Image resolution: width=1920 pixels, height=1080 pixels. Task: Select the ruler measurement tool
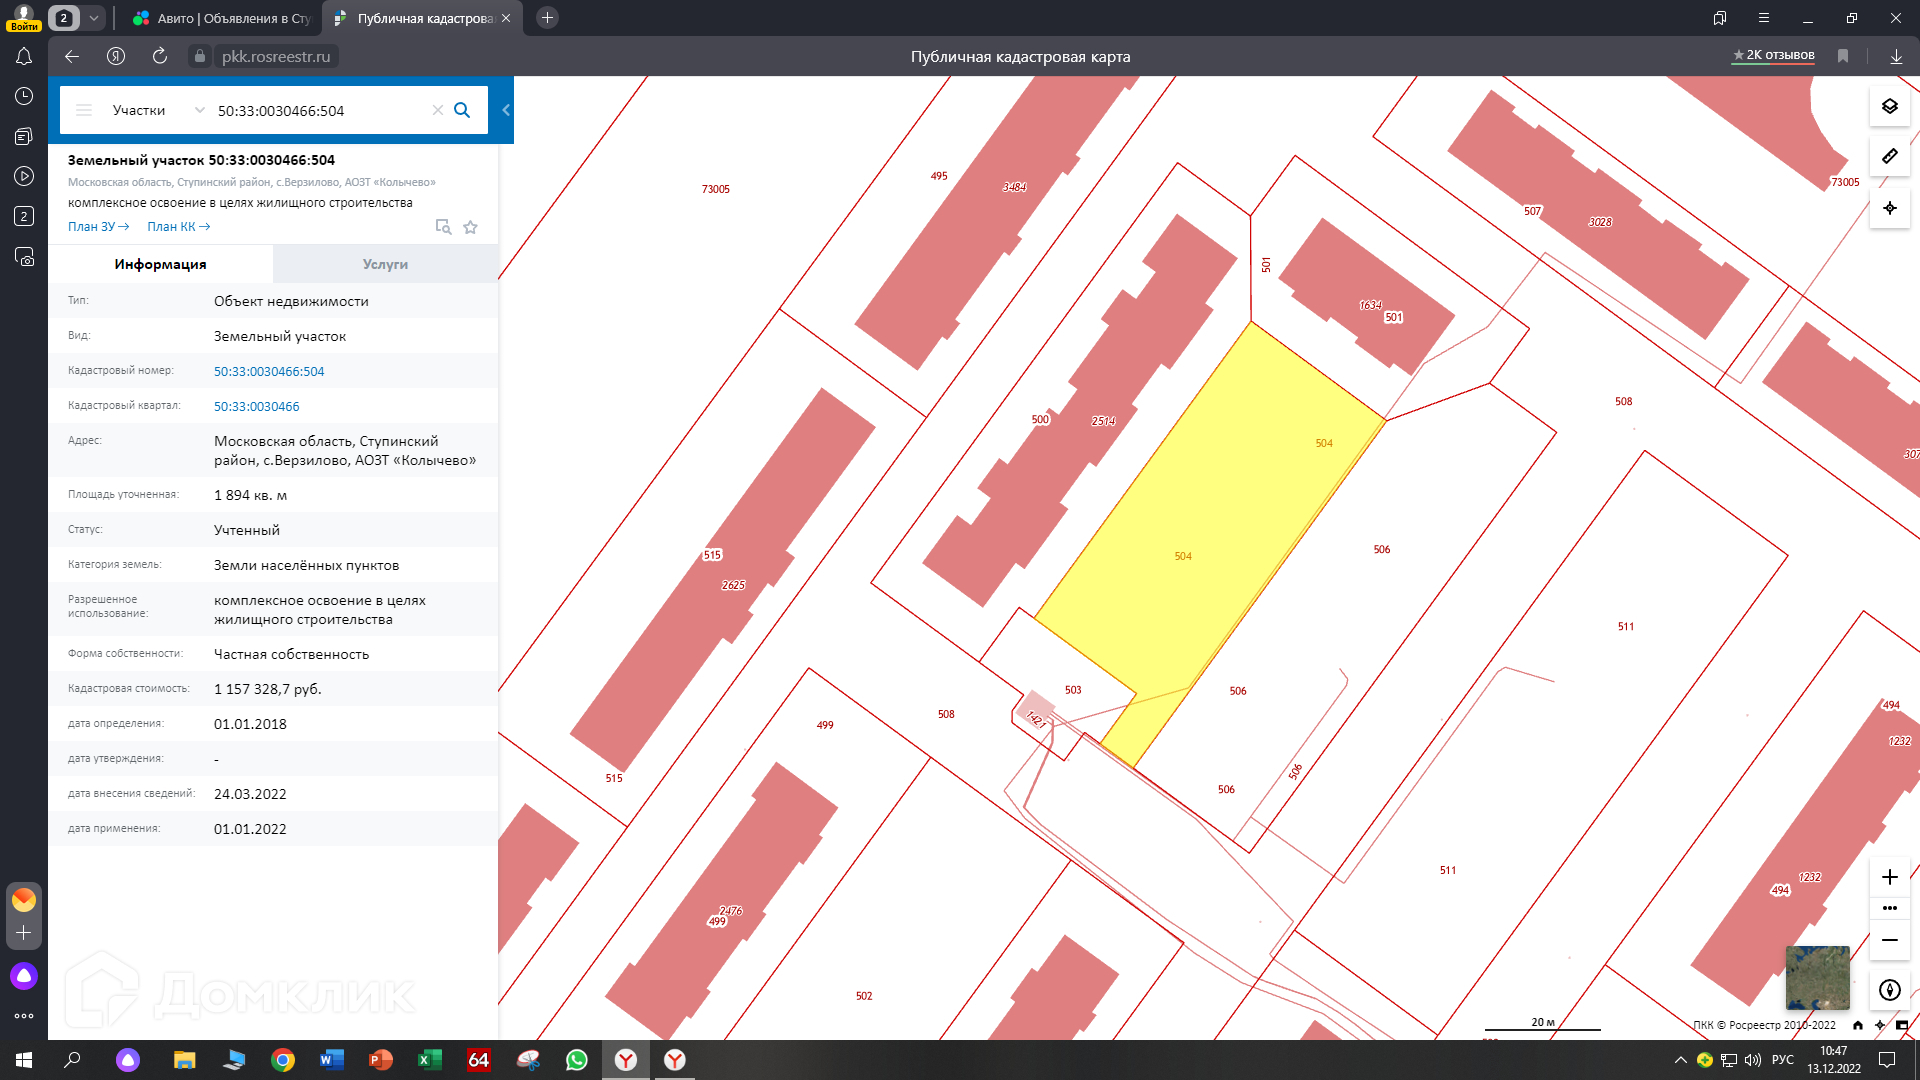1889,156
